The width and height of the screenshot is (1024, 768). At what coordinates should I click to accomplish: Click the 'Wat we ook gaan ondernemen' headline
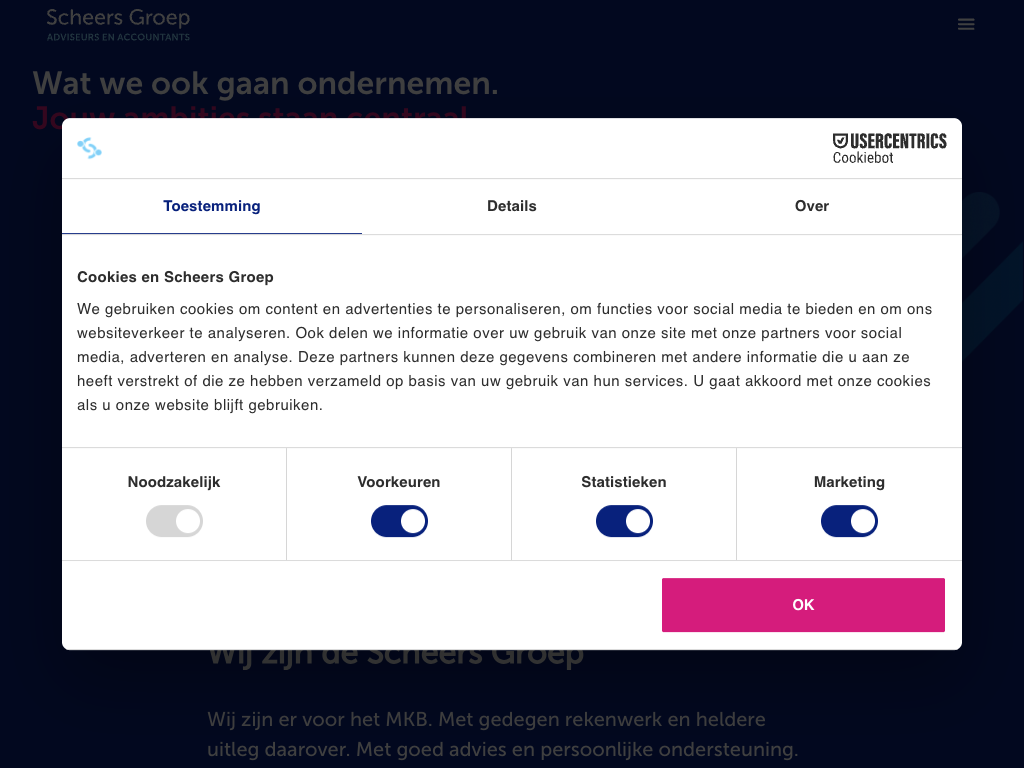point(265,84)
